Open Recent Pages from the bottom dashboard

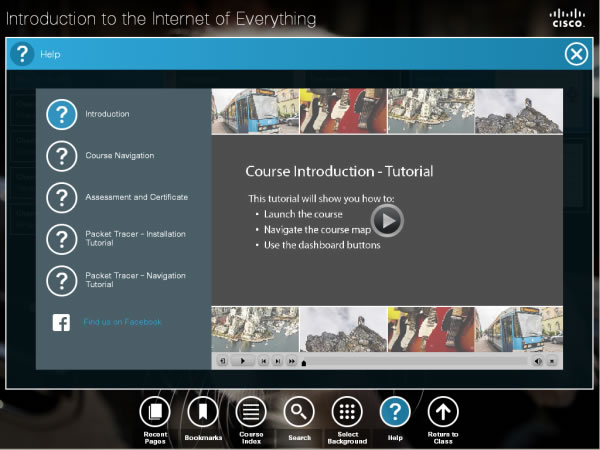[x=154, y=411]
